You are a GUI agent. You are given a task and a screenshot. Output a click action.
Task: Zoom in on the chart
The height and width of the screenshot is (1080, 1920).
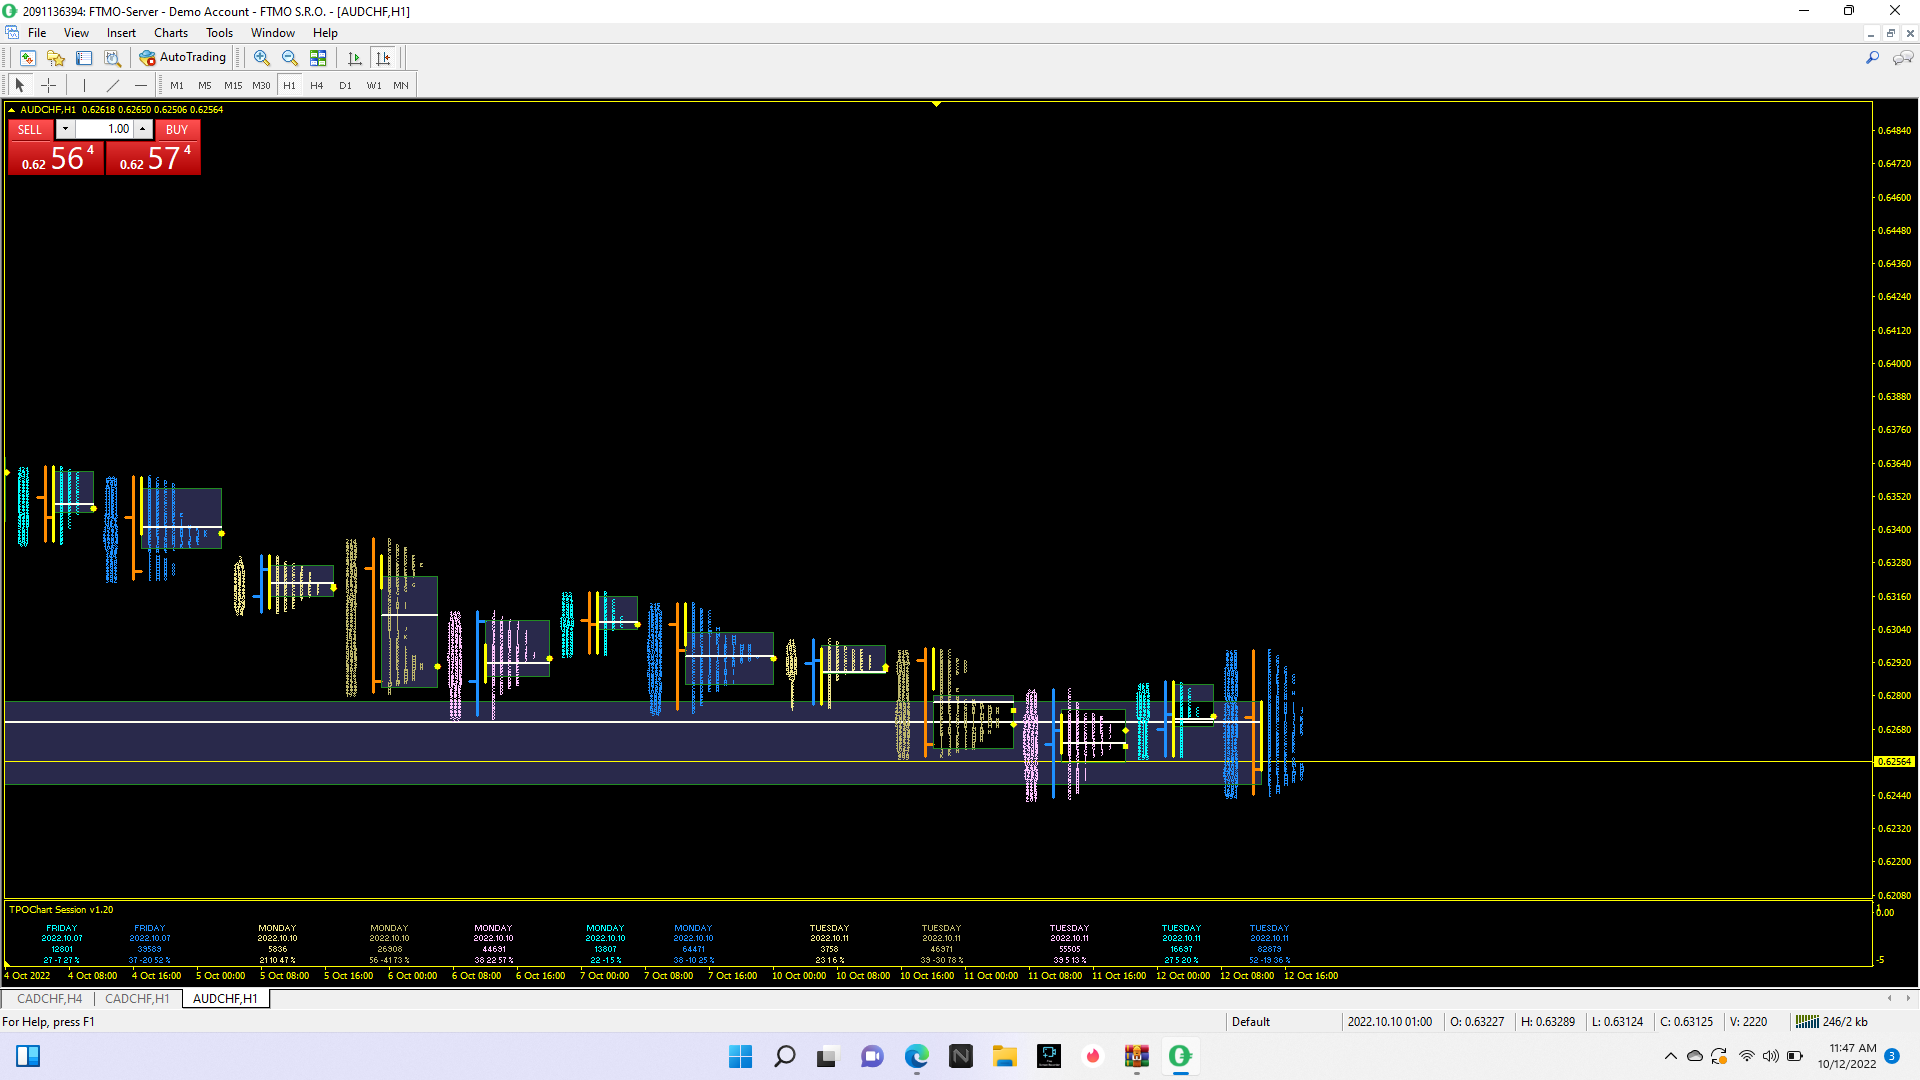pos(262,58)
